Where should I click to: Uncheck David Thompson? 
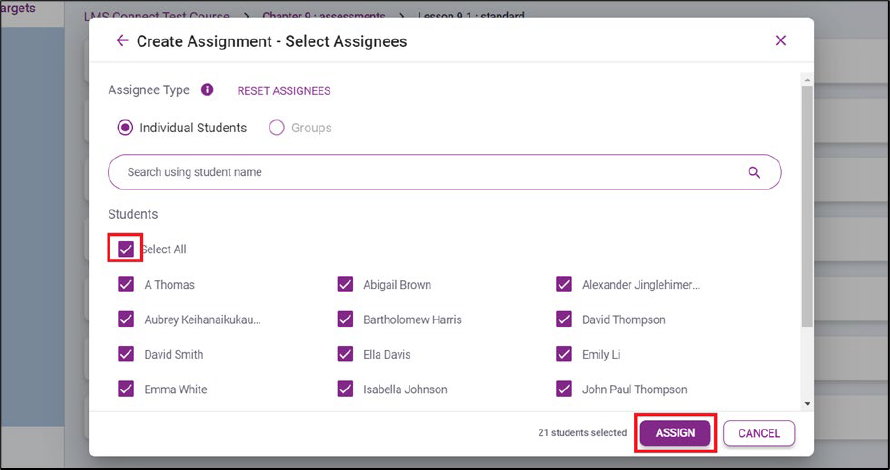tap(564, 320)
